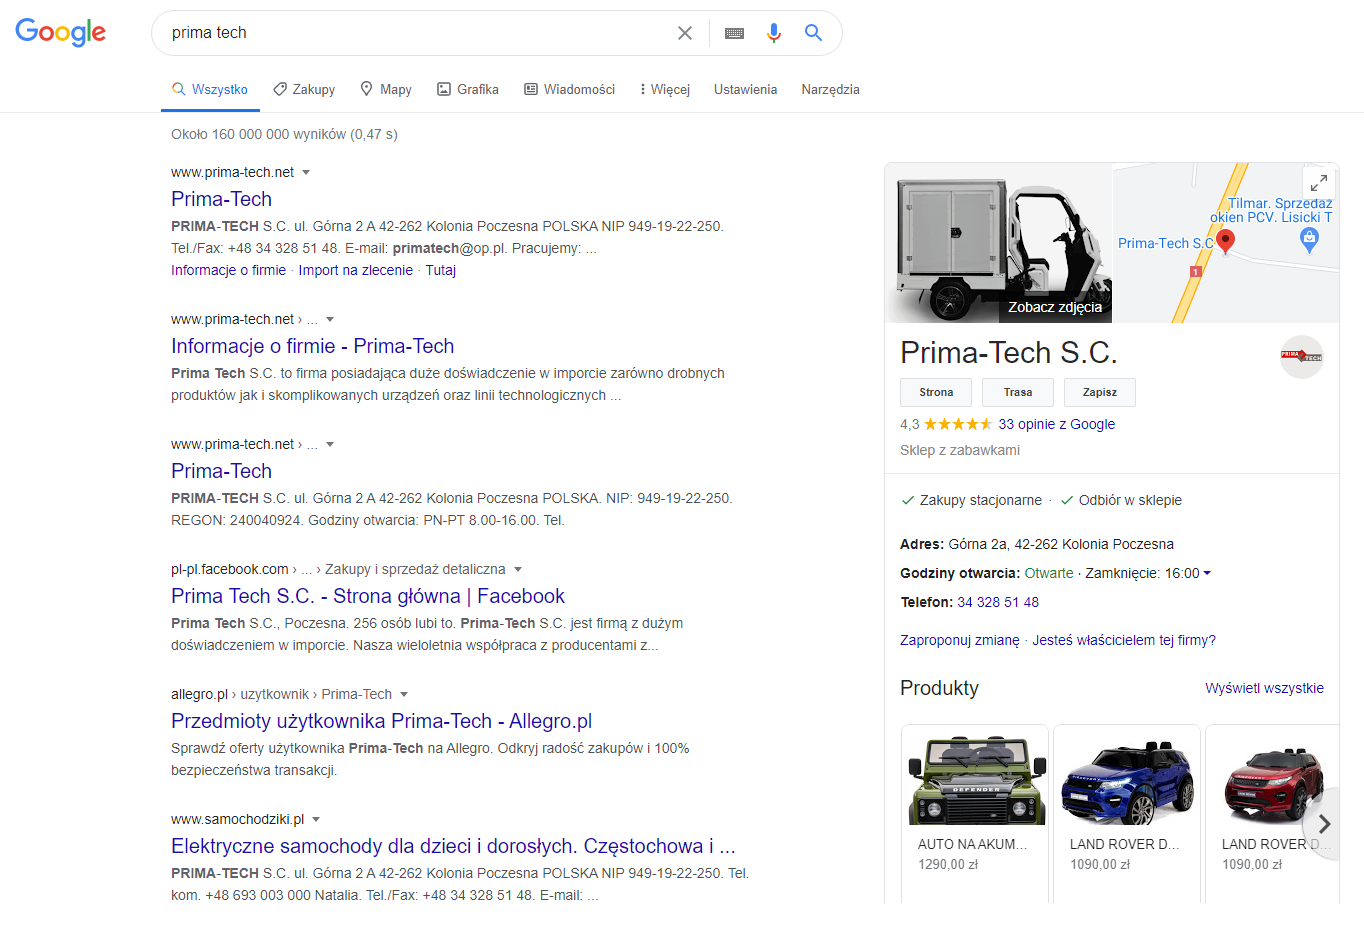Click the address Górna 2a, 42-262 Kolonia Poczesna
Image resolution: width=1364 pixels, height=934 pixels.
1061,545
